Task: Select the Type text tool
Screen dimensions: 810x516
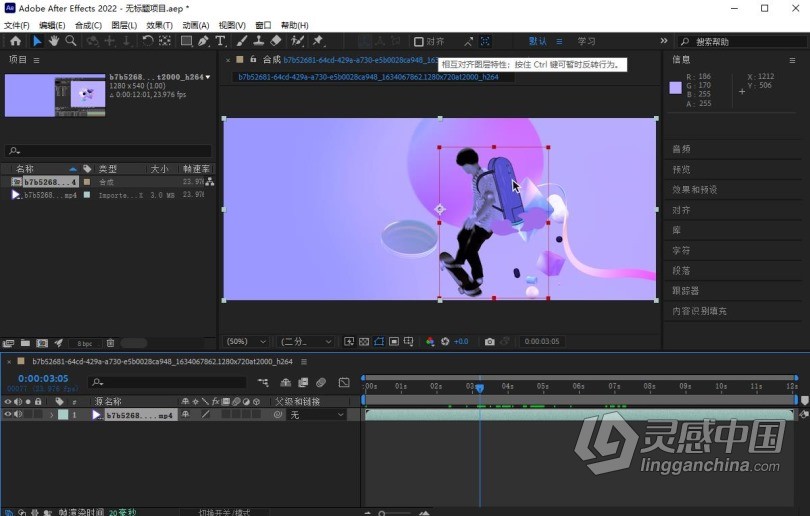Action: coord(221,41)
